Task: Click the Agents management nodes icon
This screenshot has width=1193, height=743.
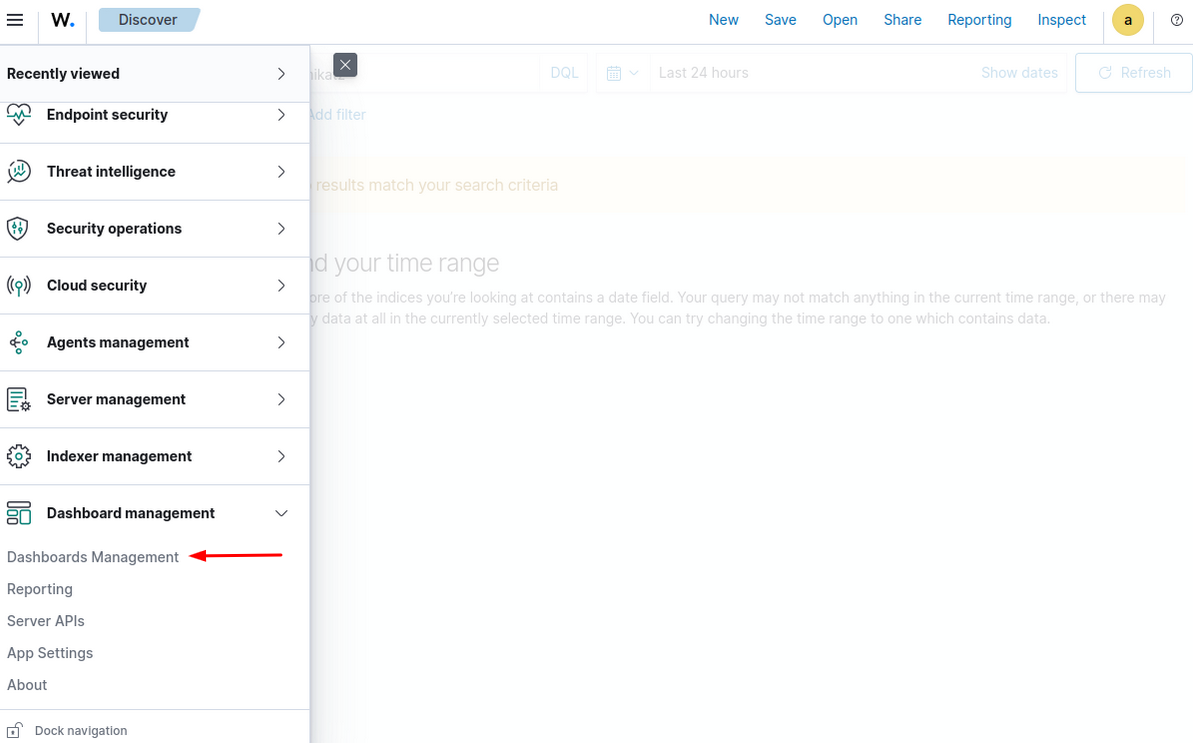Action: click(19, 343)
